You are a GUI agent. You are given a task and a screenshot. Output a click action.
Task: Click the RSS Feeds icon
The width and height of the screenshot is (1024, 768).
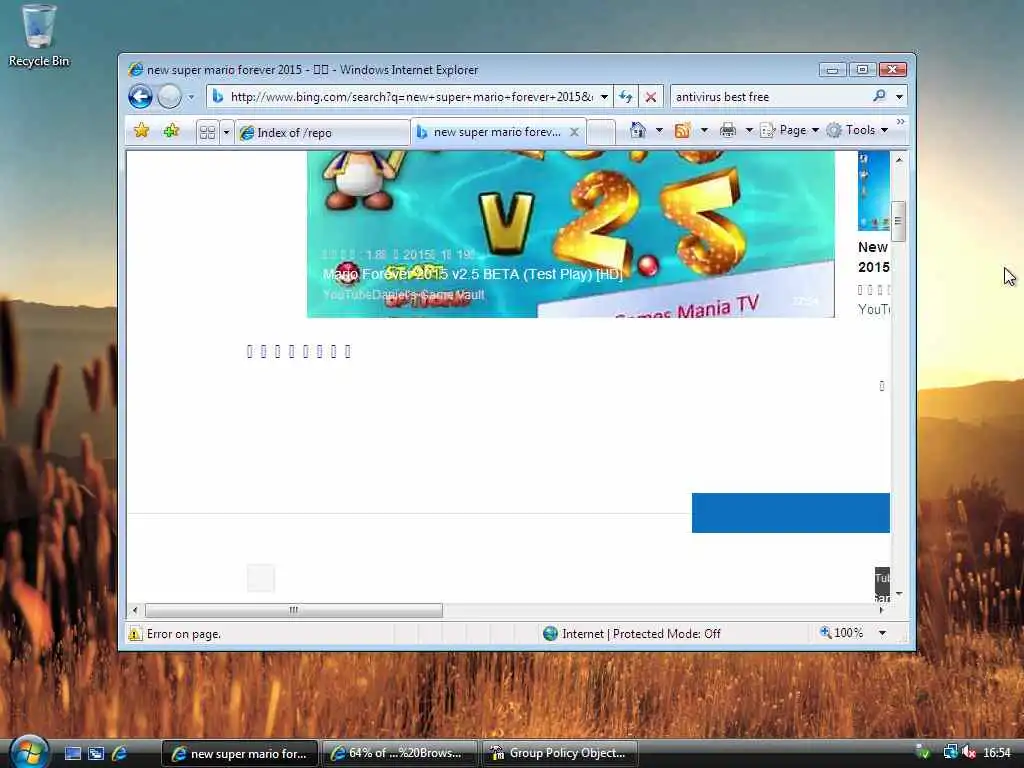tap(682, 130)
